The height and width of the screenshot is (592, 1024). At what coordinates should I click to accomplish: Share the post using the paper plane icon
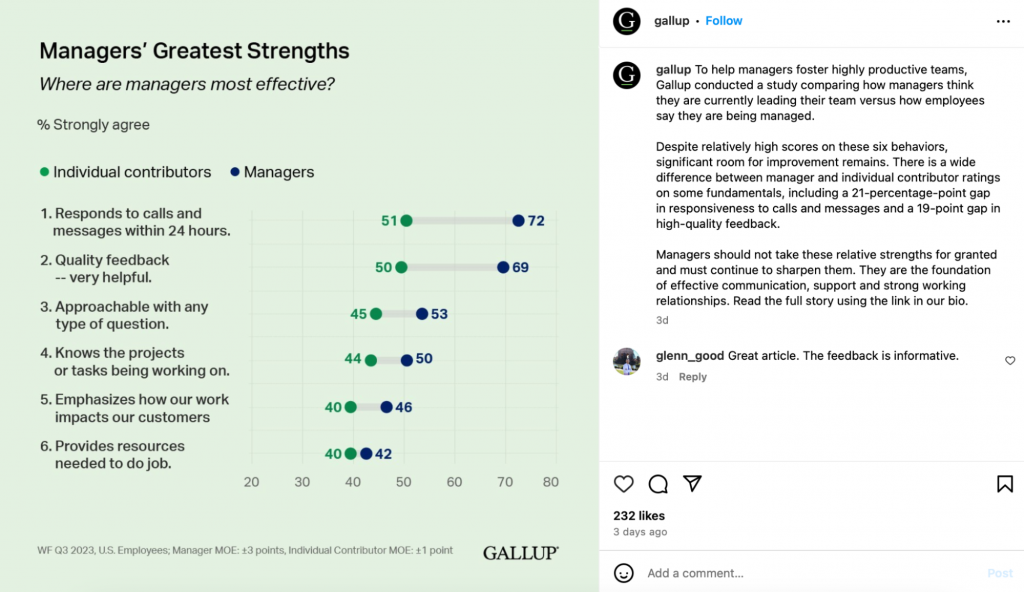coord(692,484)
